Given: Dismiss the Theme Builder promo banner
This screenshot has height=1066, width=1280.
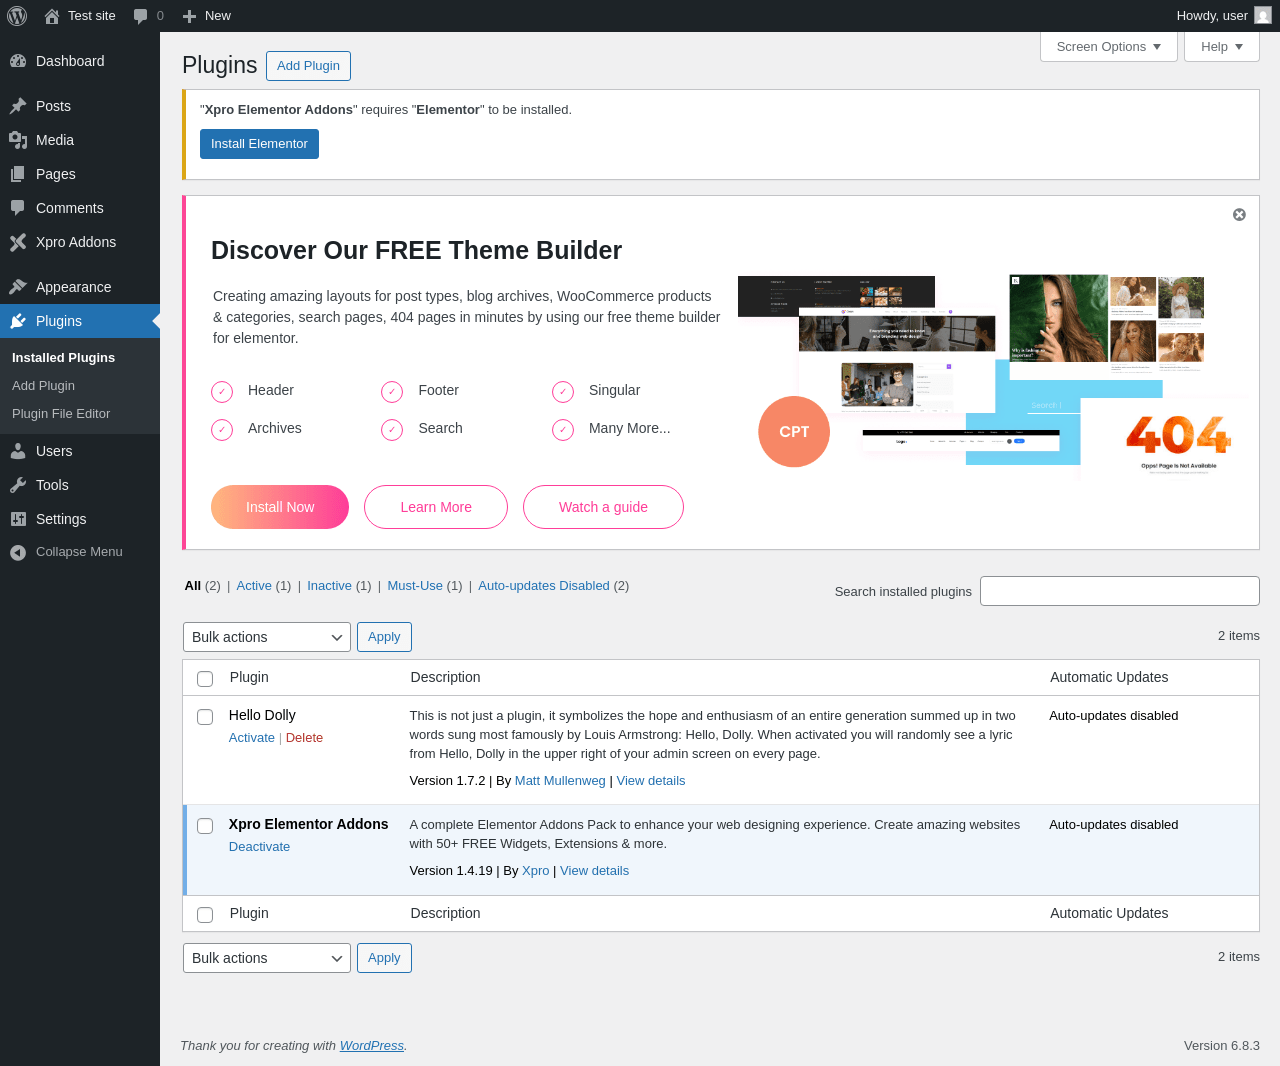Looking at the screenshot, I should [1239, 215].
